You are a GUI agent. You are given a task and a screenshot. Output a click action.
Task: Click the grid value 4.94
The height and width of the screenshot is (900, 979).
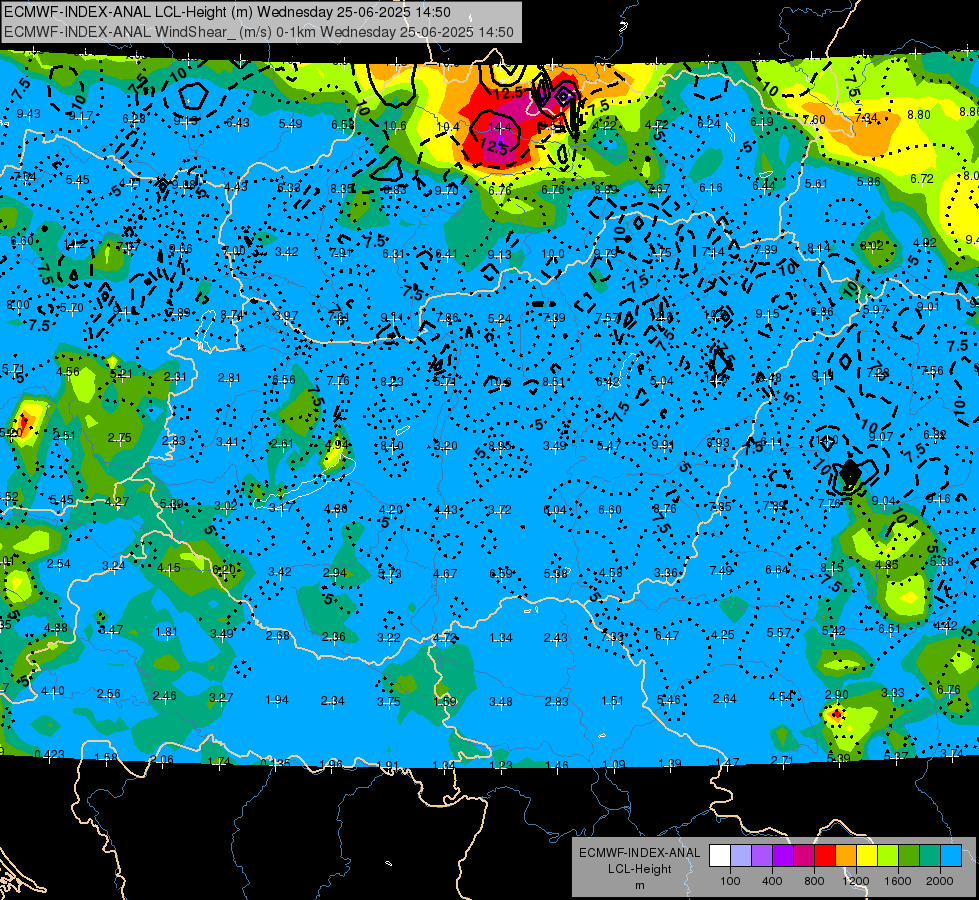click(x=337, y=445)
